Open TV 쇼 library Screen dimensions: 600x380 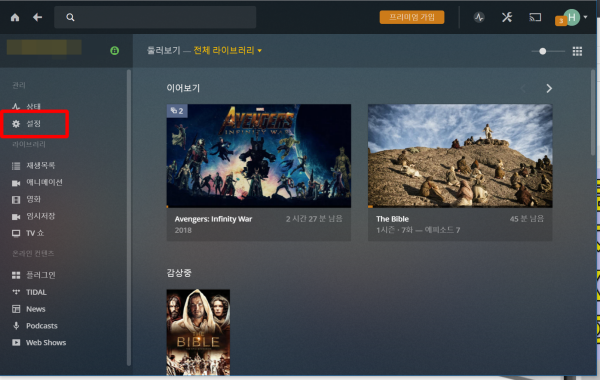35,233
